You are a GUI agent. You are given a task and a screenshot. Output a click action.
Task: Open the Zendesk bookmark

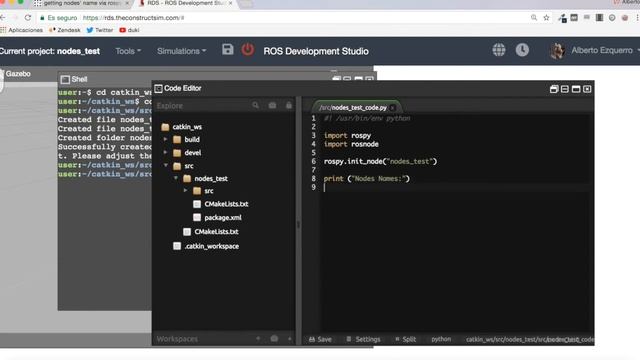pos(64,30)
